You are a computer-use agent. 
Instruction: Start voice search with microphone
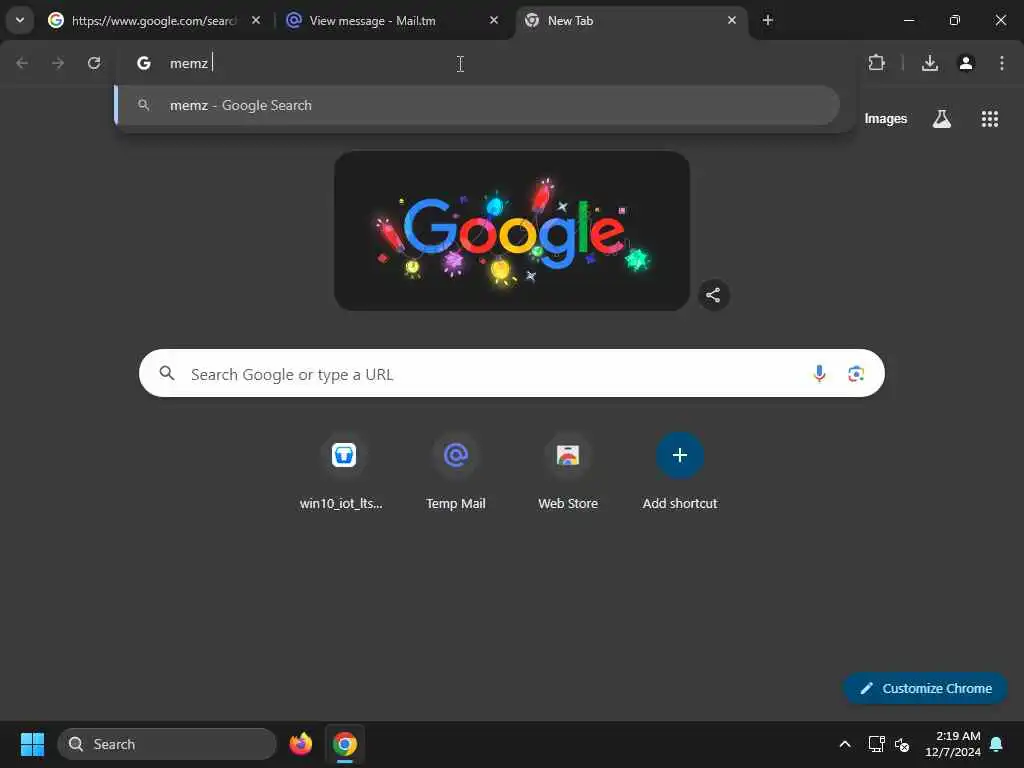(819, 374)
